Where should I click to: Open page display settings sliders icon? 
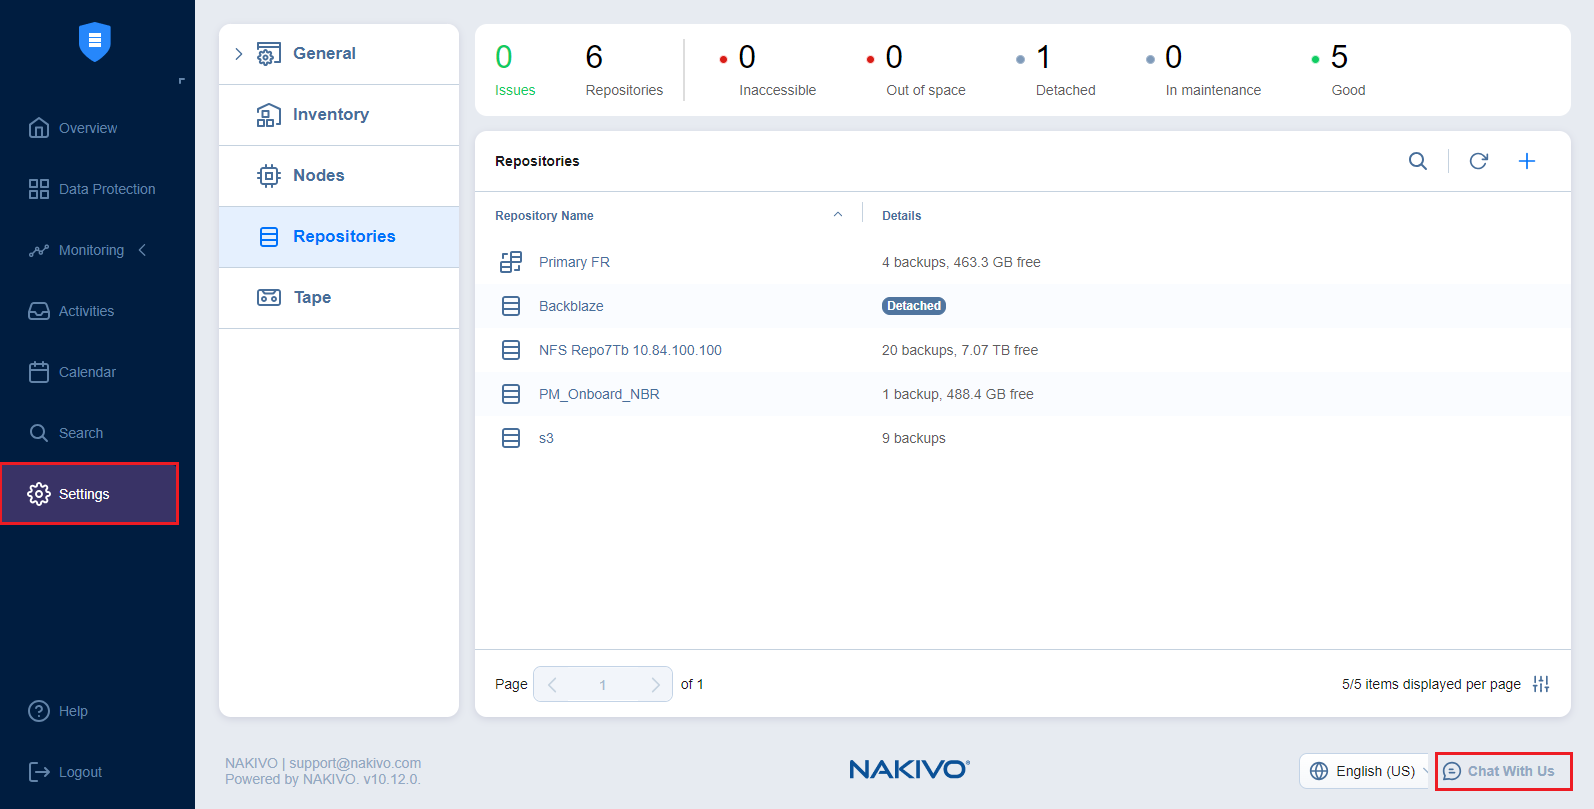coord(1540,684)
